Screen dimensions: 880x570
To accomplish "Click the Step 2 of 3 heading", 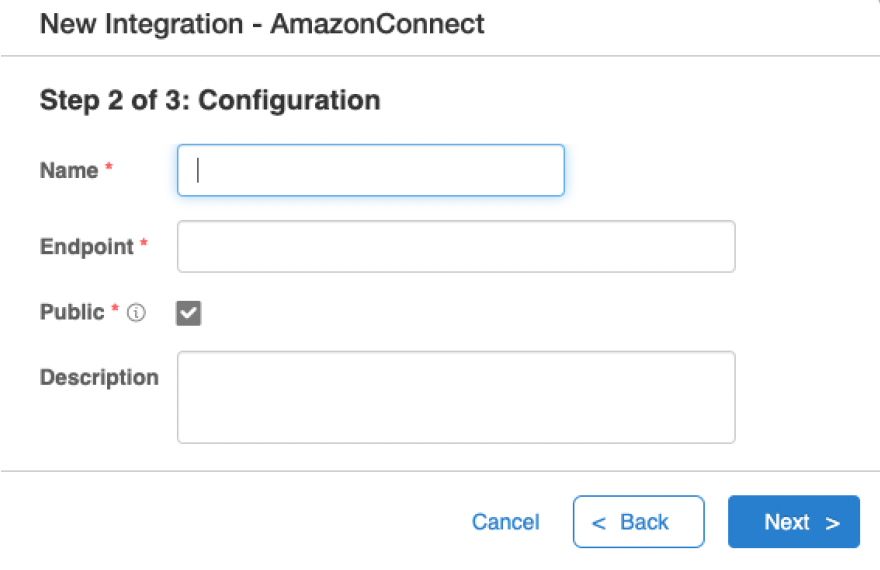I will [210, 100].
